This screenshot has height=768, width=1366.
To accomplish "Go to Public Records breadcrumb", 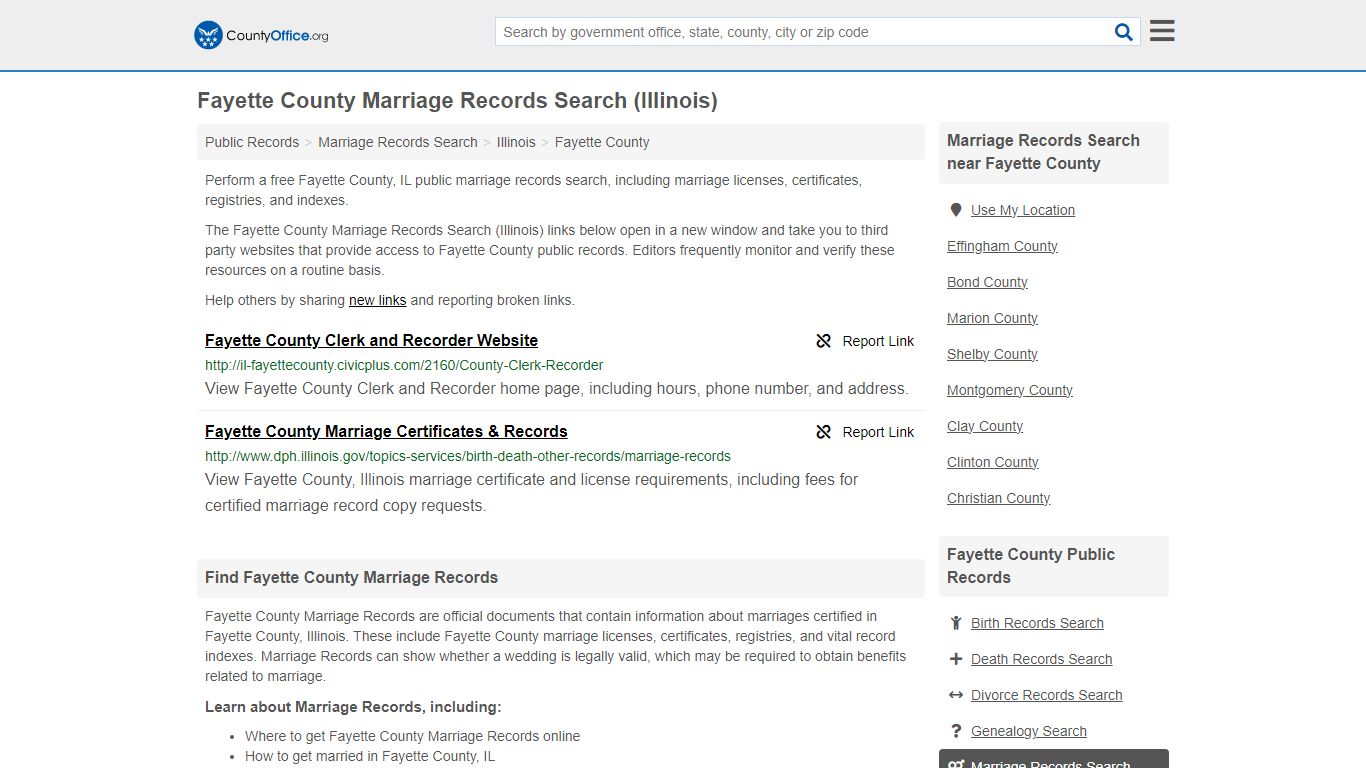I will 252,142.
